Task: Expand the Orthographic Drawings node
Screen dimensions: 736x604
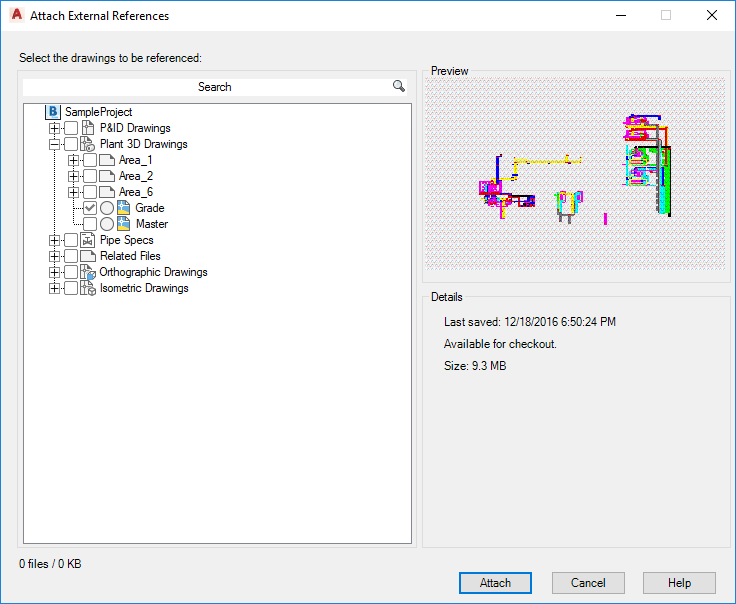Action: (x=54, y=272)
